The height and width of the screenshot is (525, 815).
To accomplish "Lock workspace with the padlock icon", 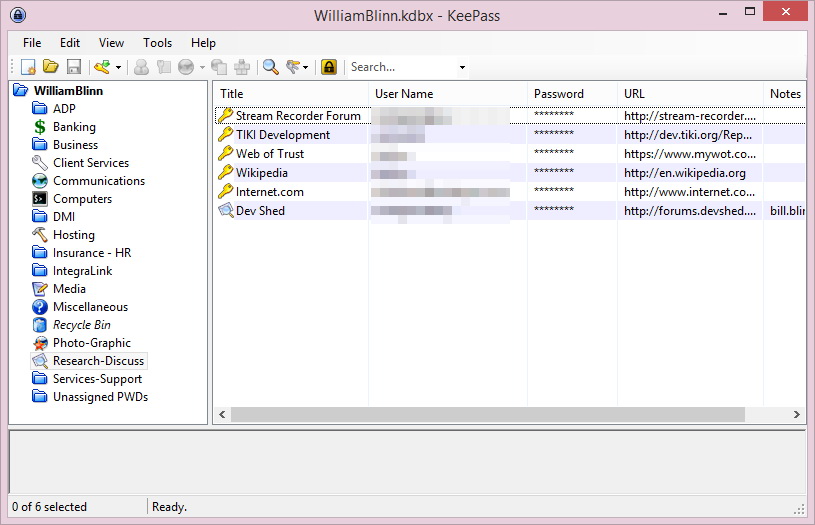I will (328, 67).
